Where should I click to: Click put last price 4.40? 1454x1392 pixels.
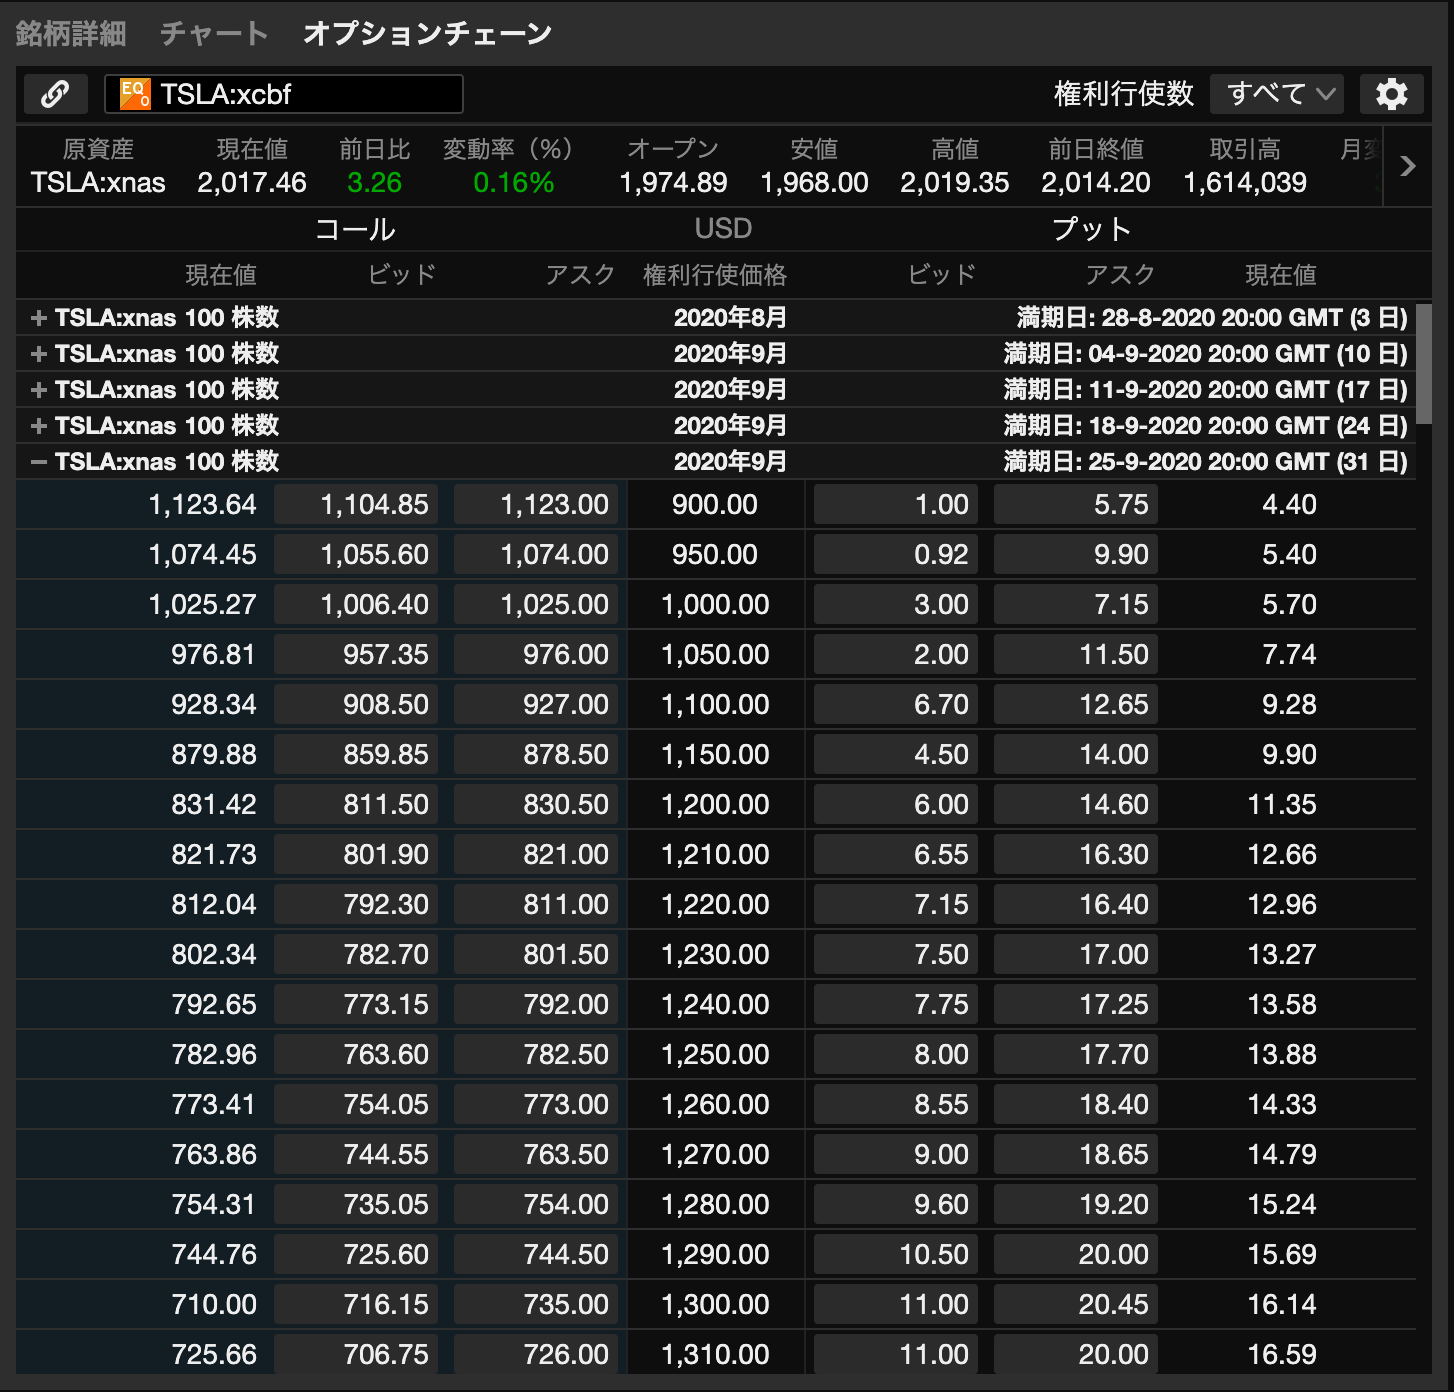1289,504
